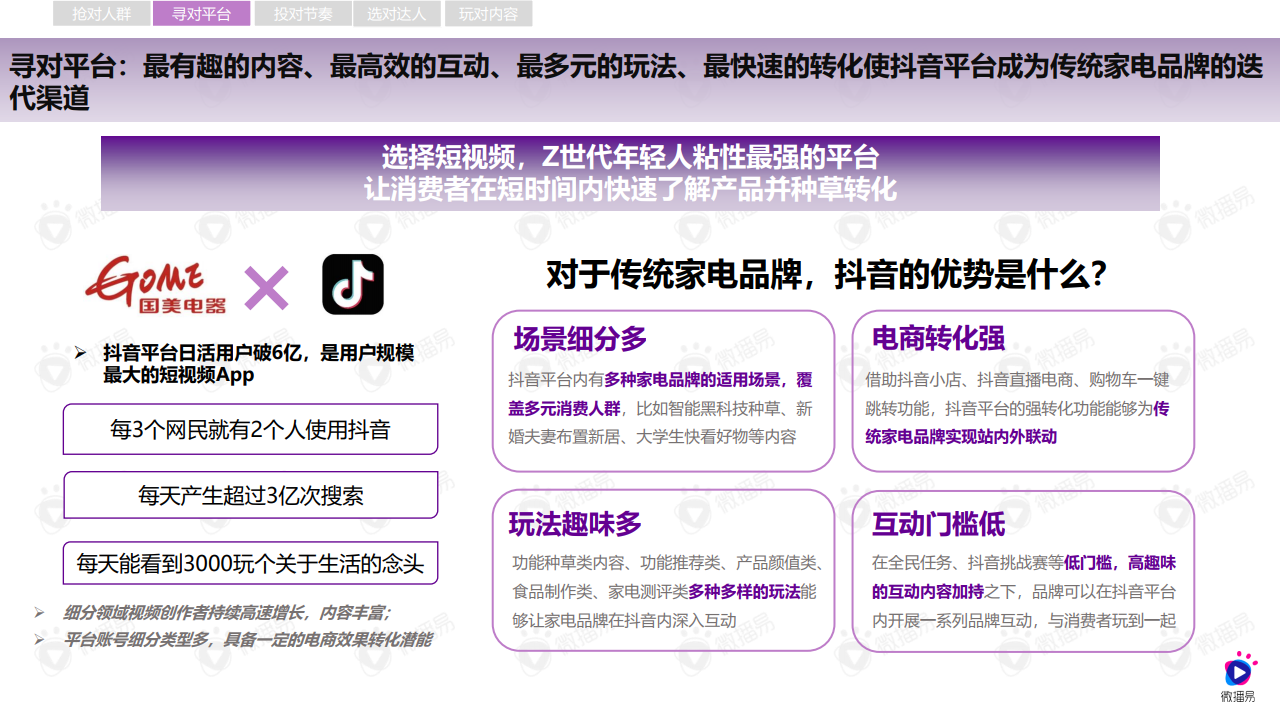Click the 电商转化强 card heading

point(938,338)
